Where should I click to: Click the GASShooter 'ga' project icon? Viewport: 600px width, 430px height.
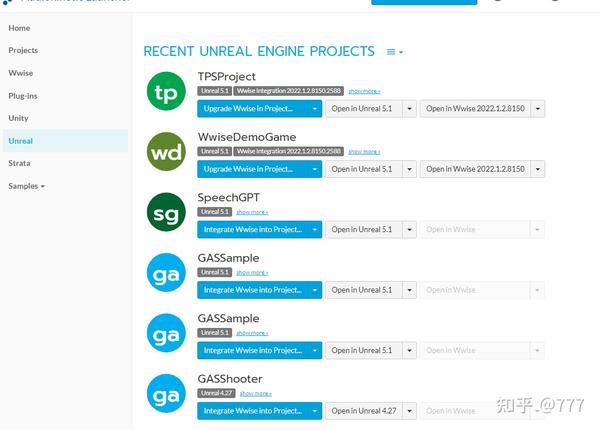[166, 393]
